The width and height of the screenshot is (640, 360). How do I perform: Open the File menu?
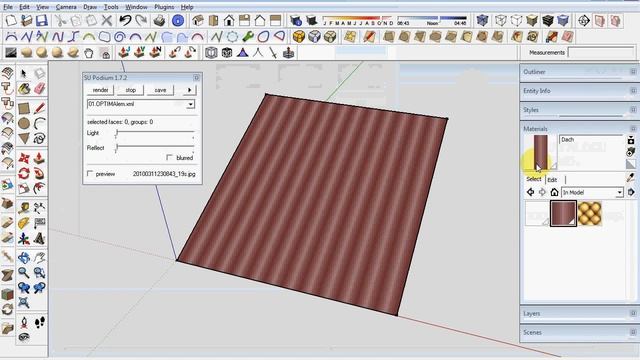7,7
